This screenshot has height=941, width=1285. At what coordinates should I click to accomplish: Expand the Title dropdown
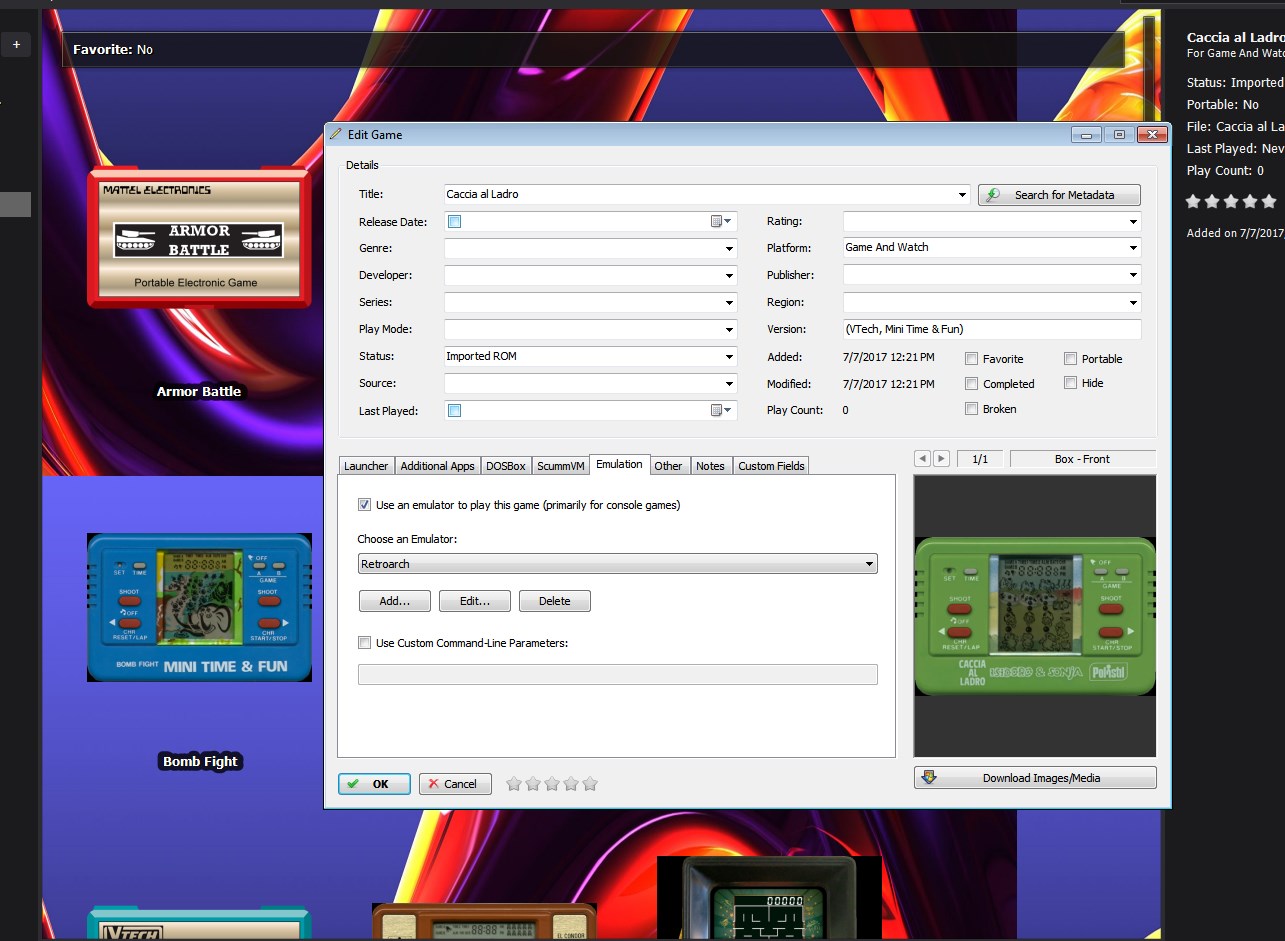(x=962, y=195)
